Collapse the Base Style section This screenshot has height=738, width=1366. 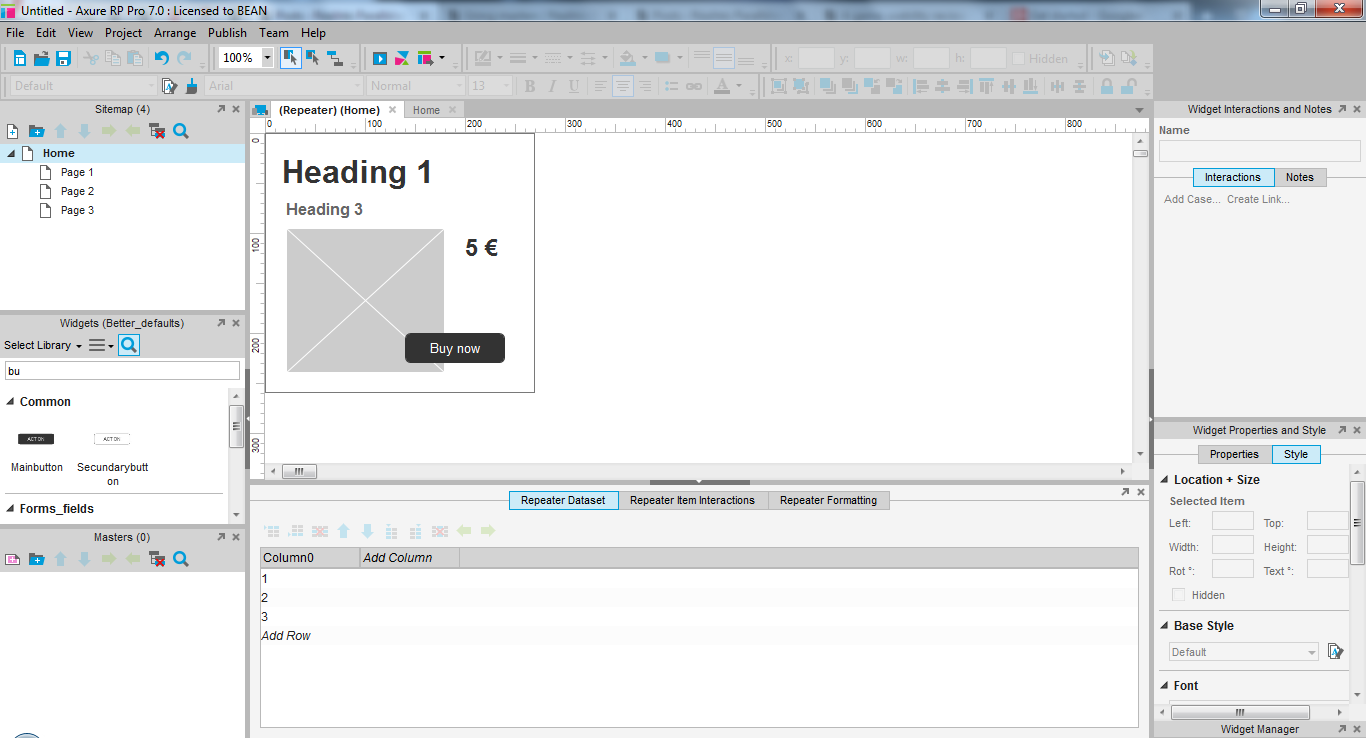(1164, 626)
